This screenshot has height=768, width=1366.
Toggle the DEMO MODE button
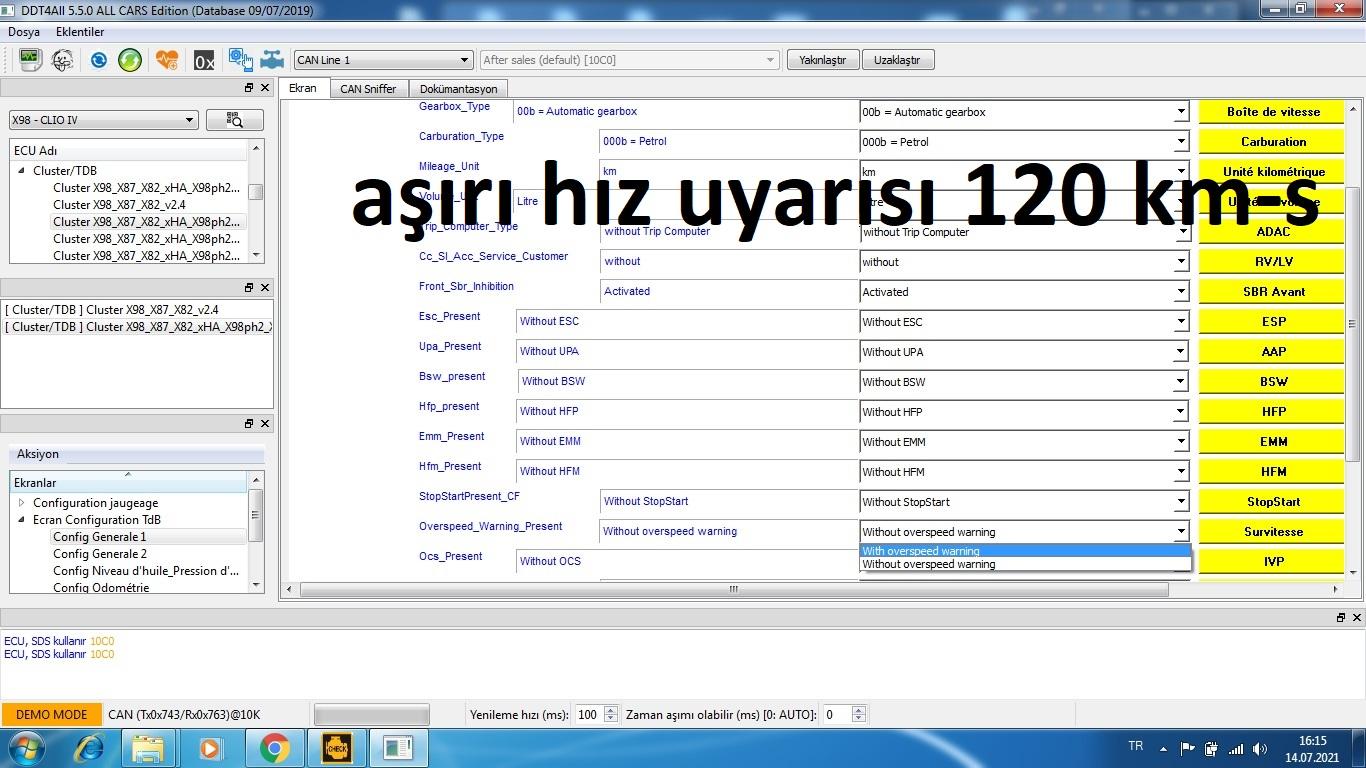coord(52,714)
